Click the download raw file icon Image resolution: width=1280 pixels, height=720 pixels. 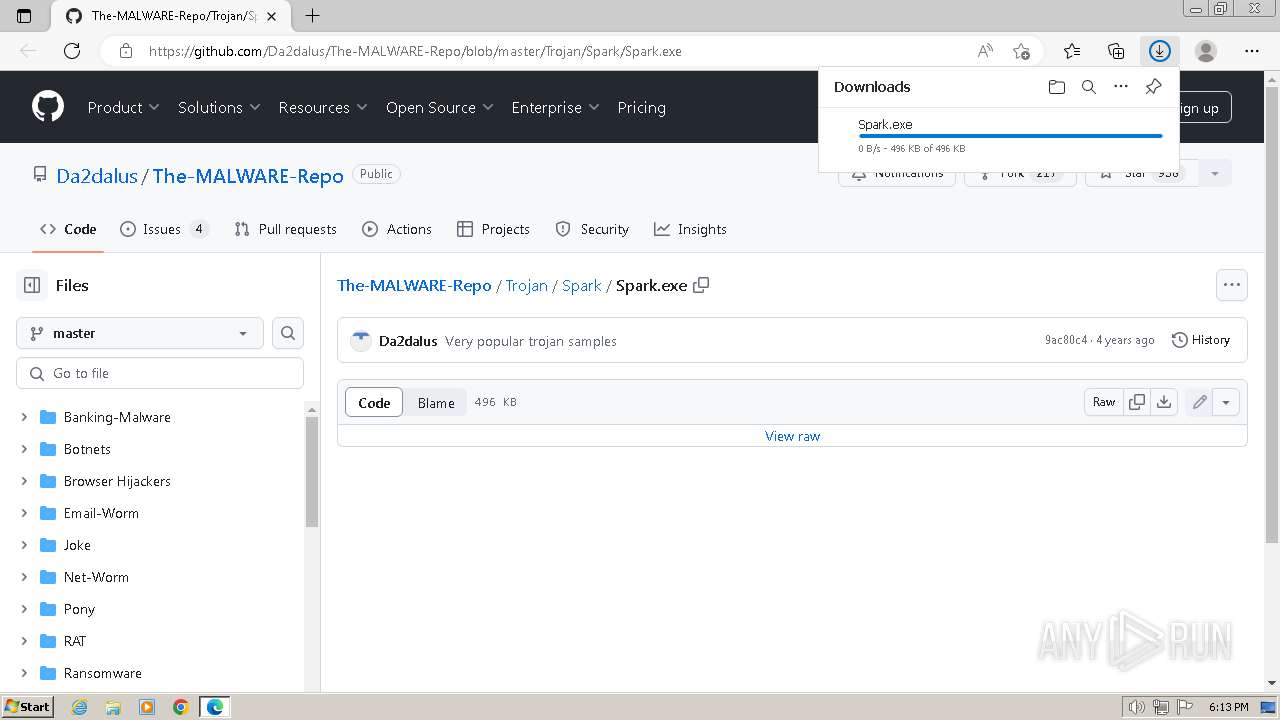click(1164, 402)
